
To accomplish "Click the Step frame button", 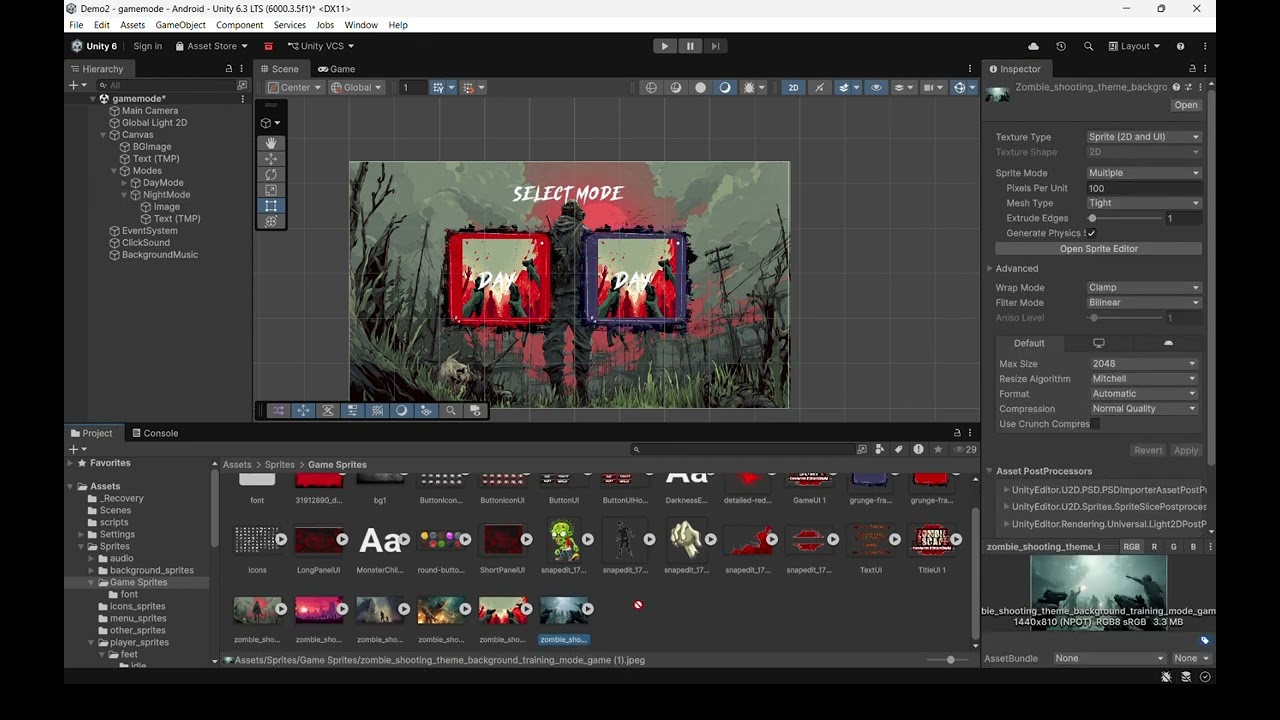I will coord(715,46).
